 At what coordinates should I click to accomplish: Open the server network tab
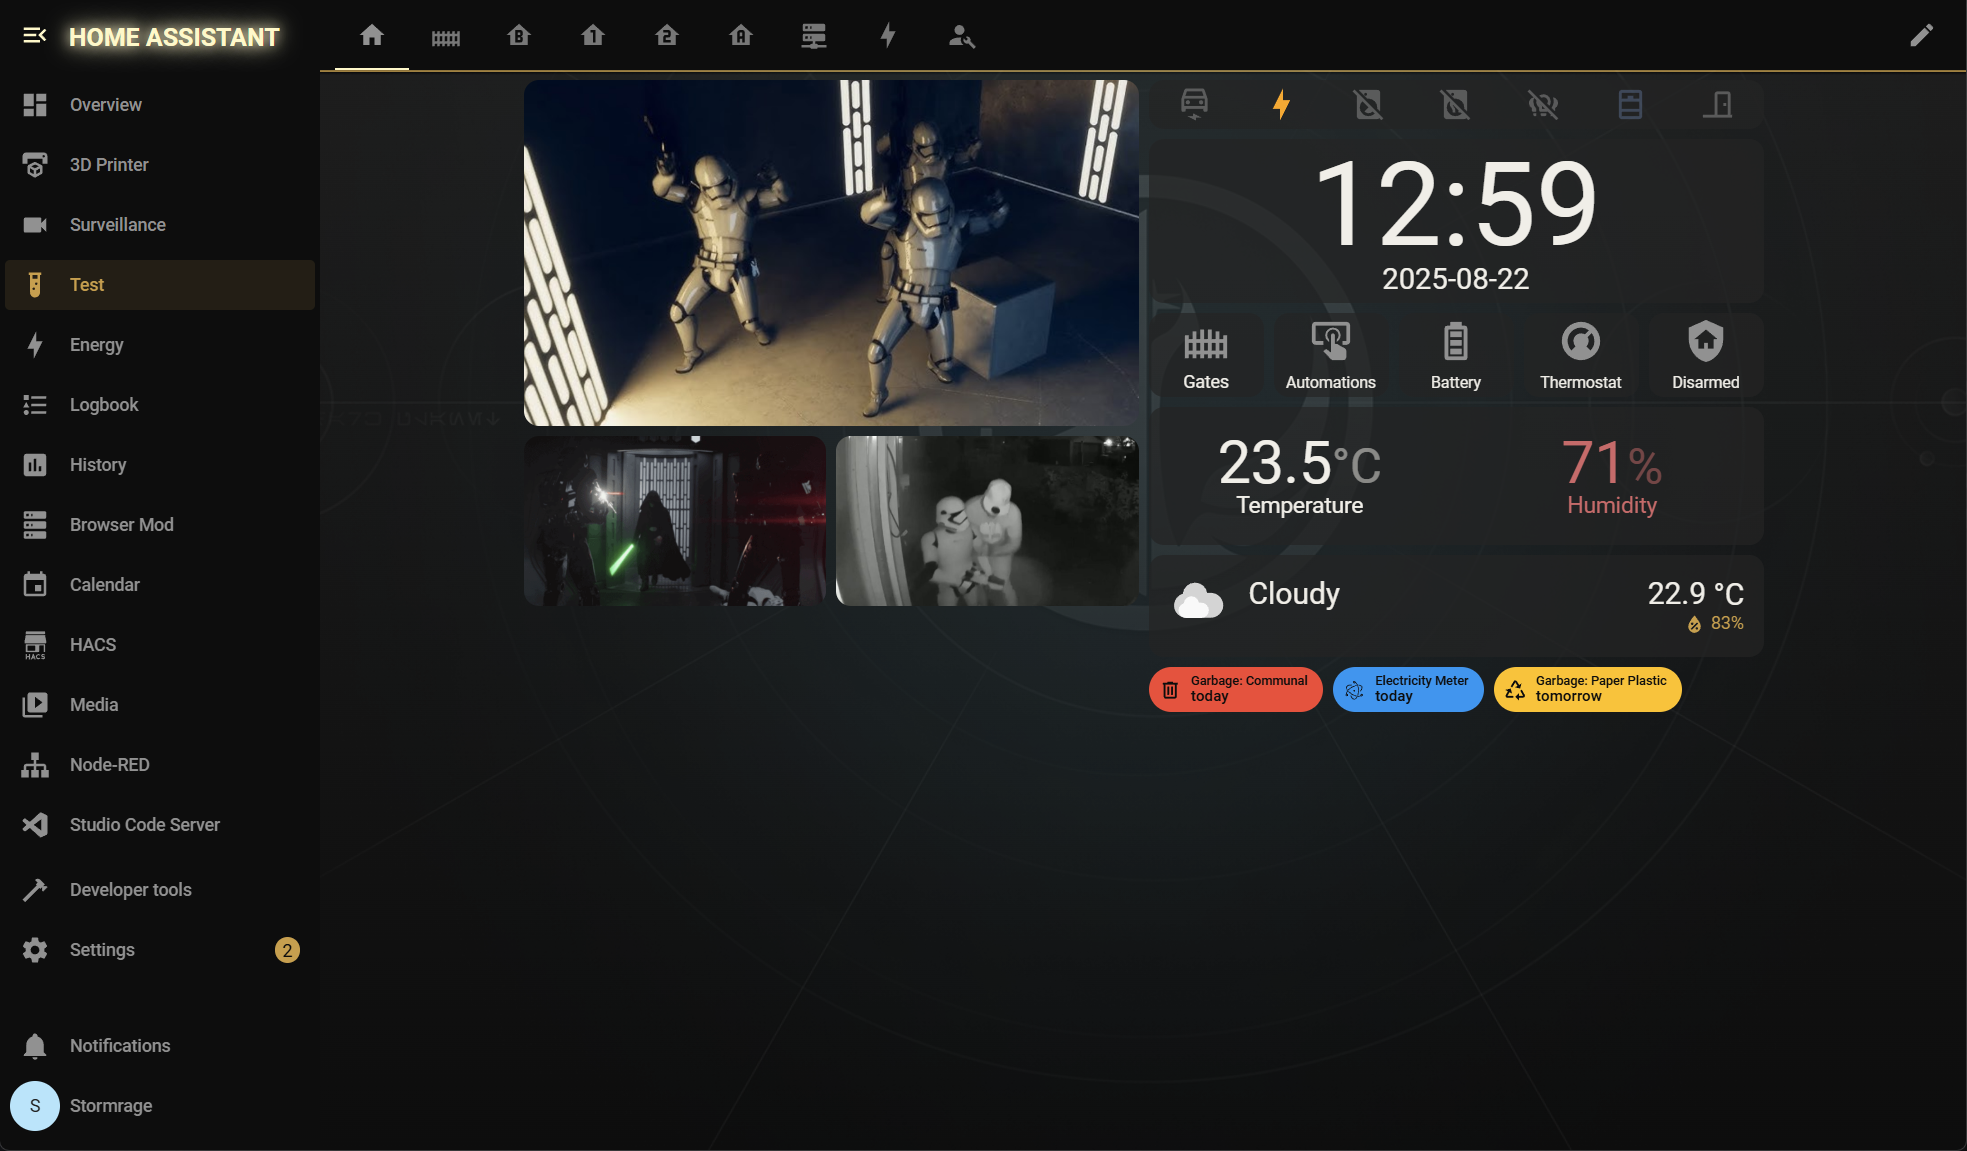click(814, 36)
